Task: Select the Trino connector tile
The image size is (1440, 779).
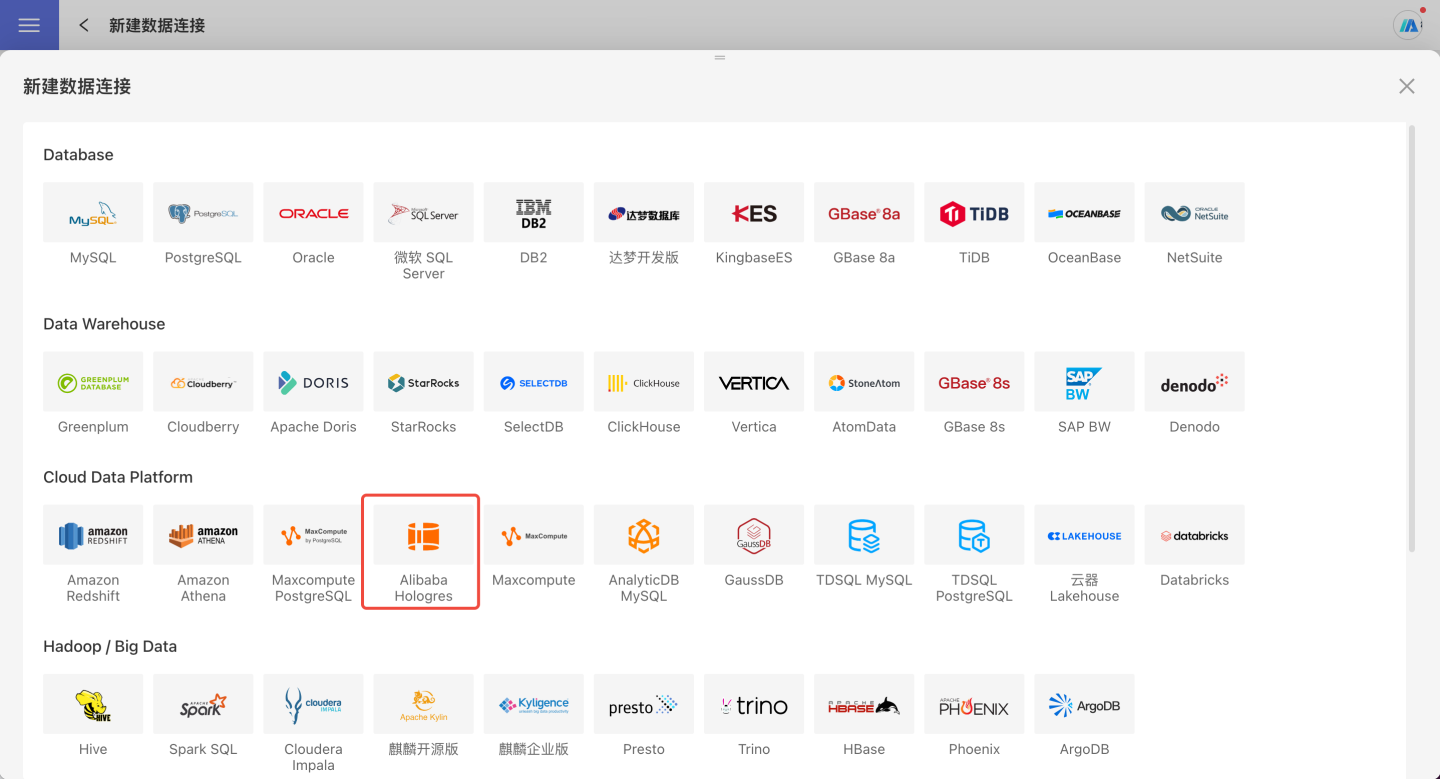Action: coord(754,706)
